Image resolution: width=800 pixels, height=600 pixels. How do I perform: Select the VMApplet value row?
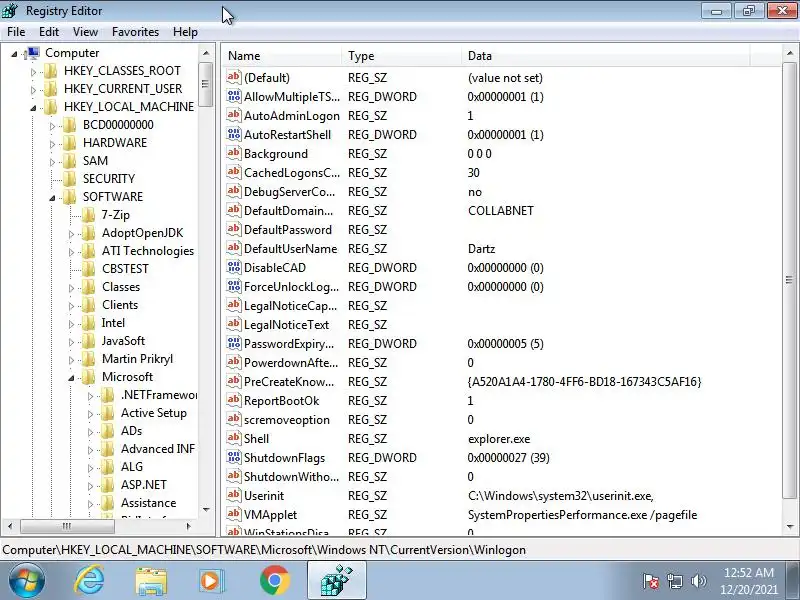pos(502,514)
